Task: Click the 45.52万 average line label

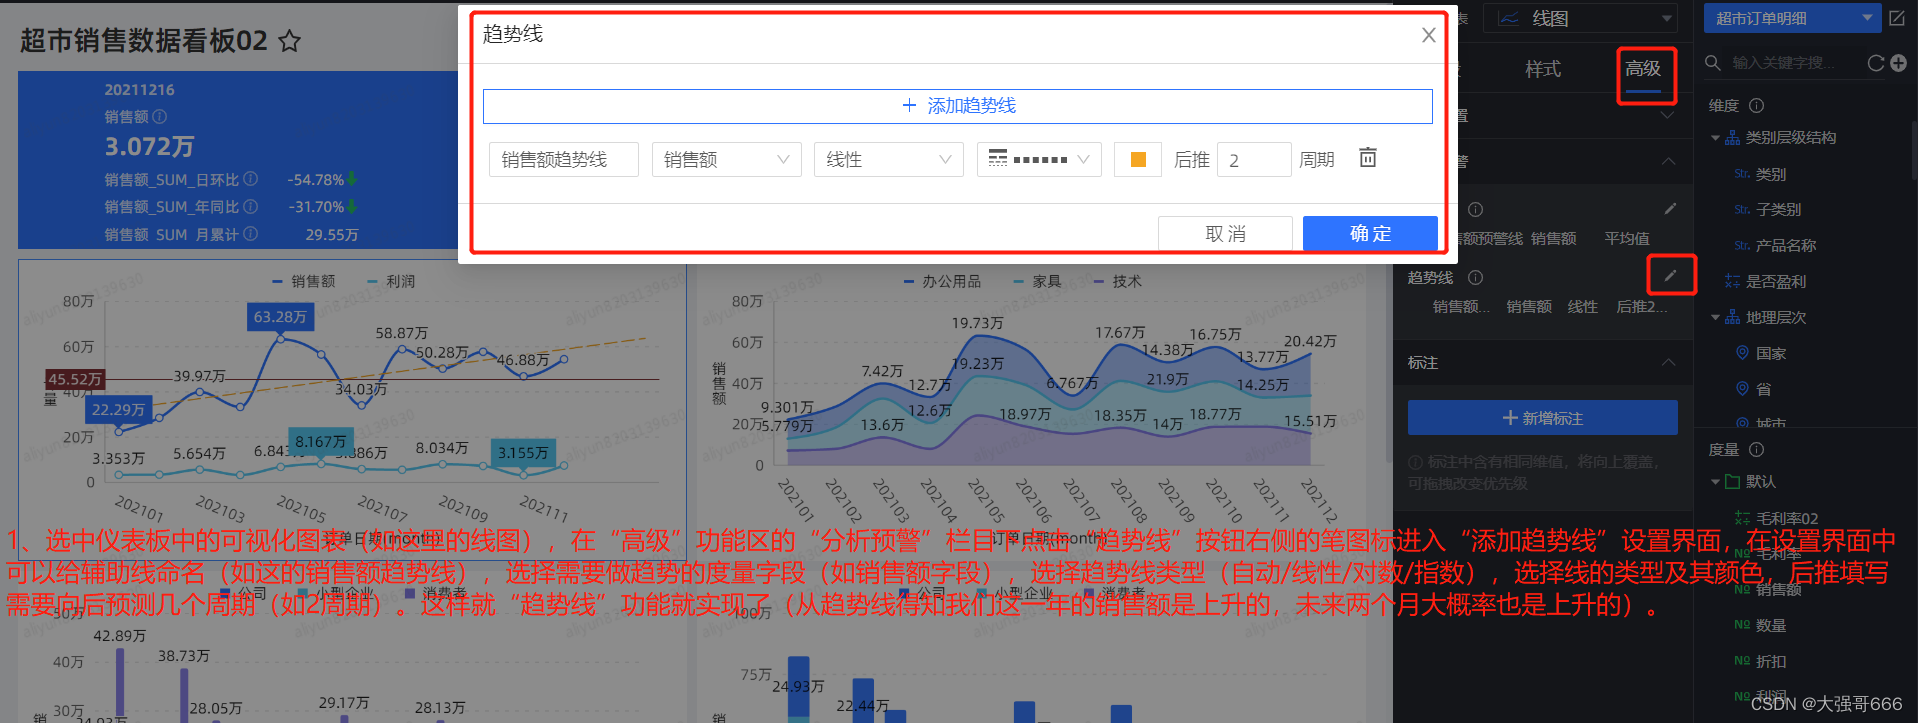Action: [x=75, y=379]
